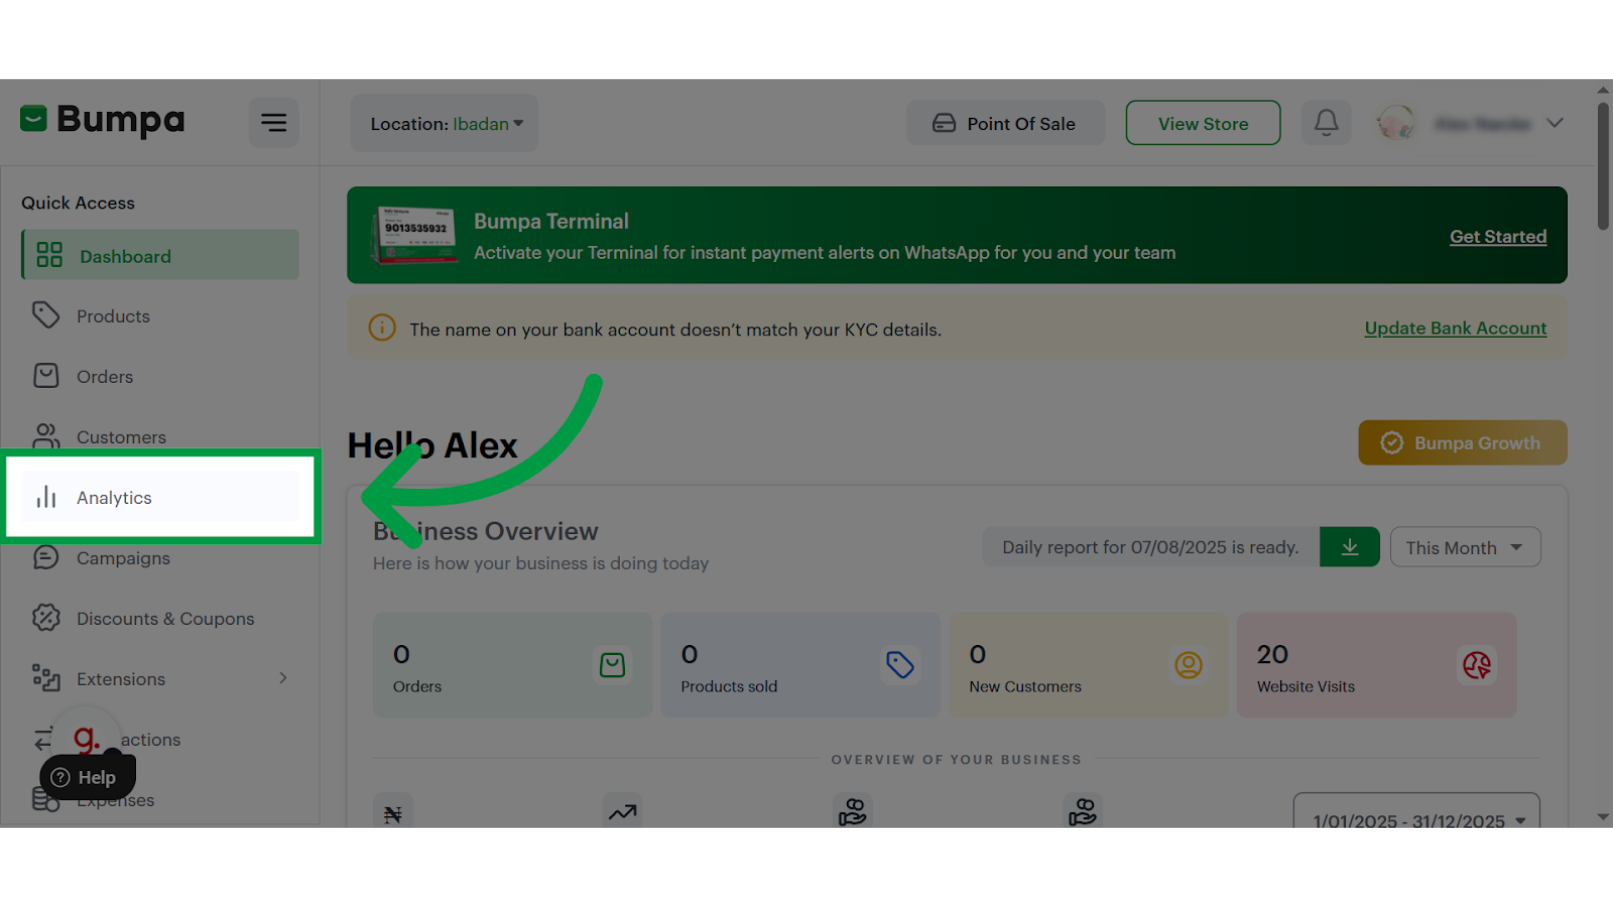Viewport: 1613px width, 907px height.
Task: Click the Campaigns chat bubble icon
Action: [x=46, y=557]
